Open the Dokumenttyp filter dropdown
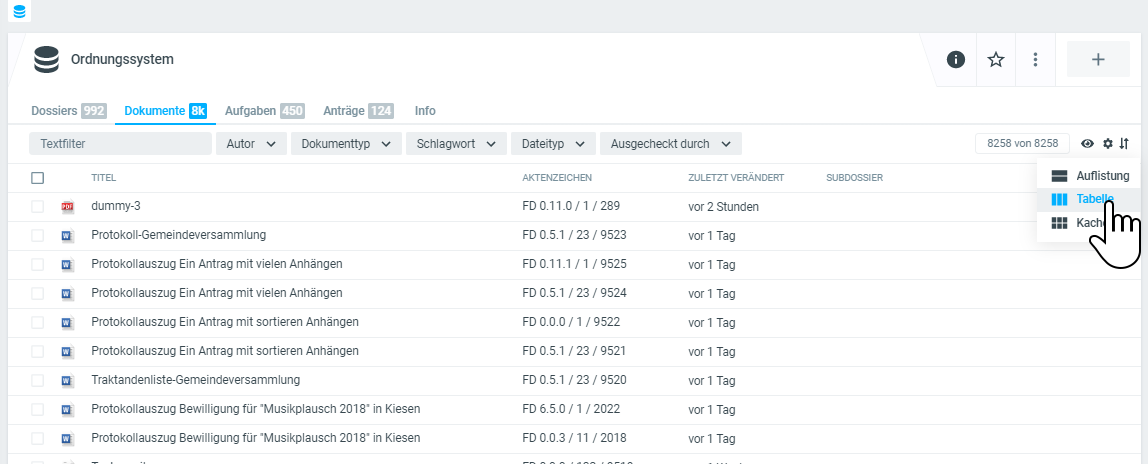 (x=346, y=144)
